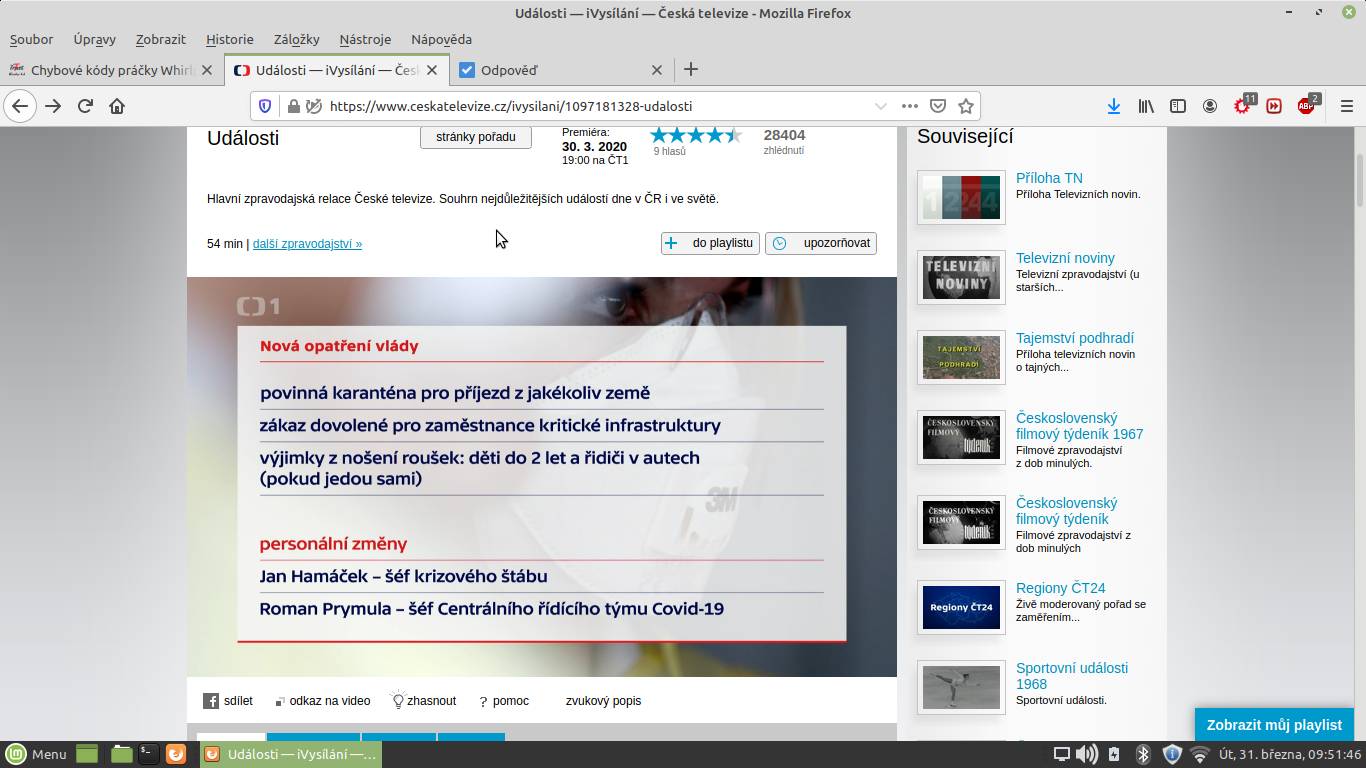This screenshot has width=1366, height=768.
Task: Open 'Československý filmový týdeník 1967' link
Action: [1079, 426]
